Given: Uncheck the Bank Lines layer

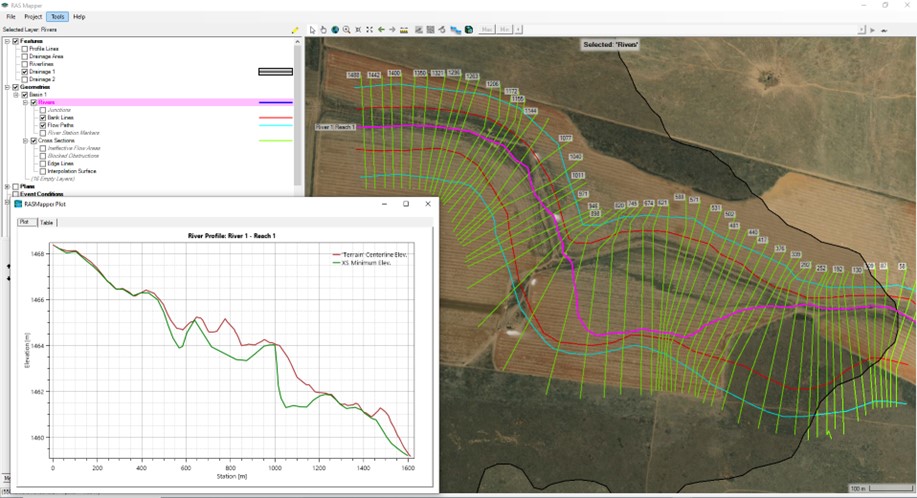Looking at the screenshot, I should [43, 117].
